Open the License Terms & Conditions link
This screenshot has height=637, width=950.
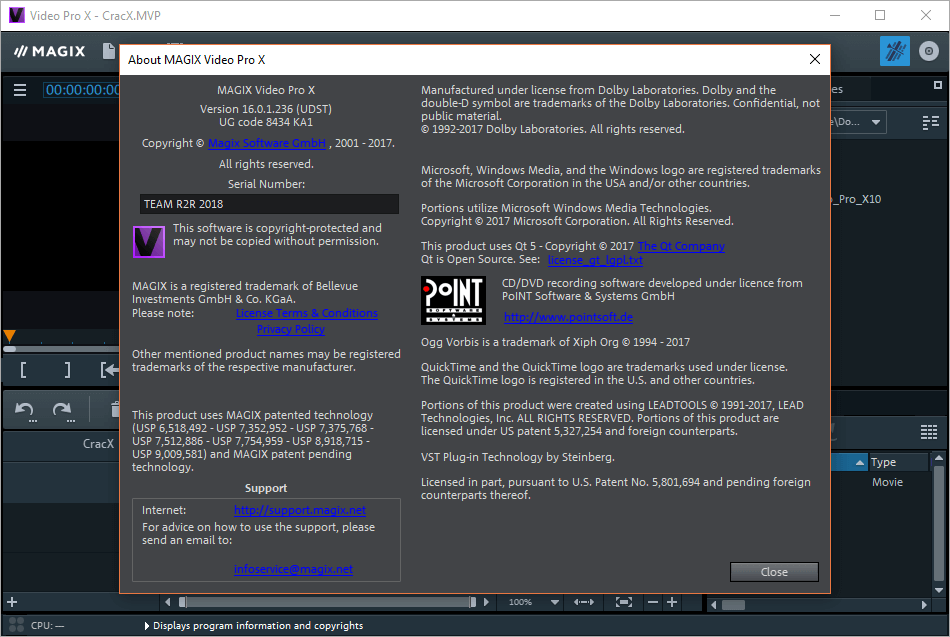[307, 313]
